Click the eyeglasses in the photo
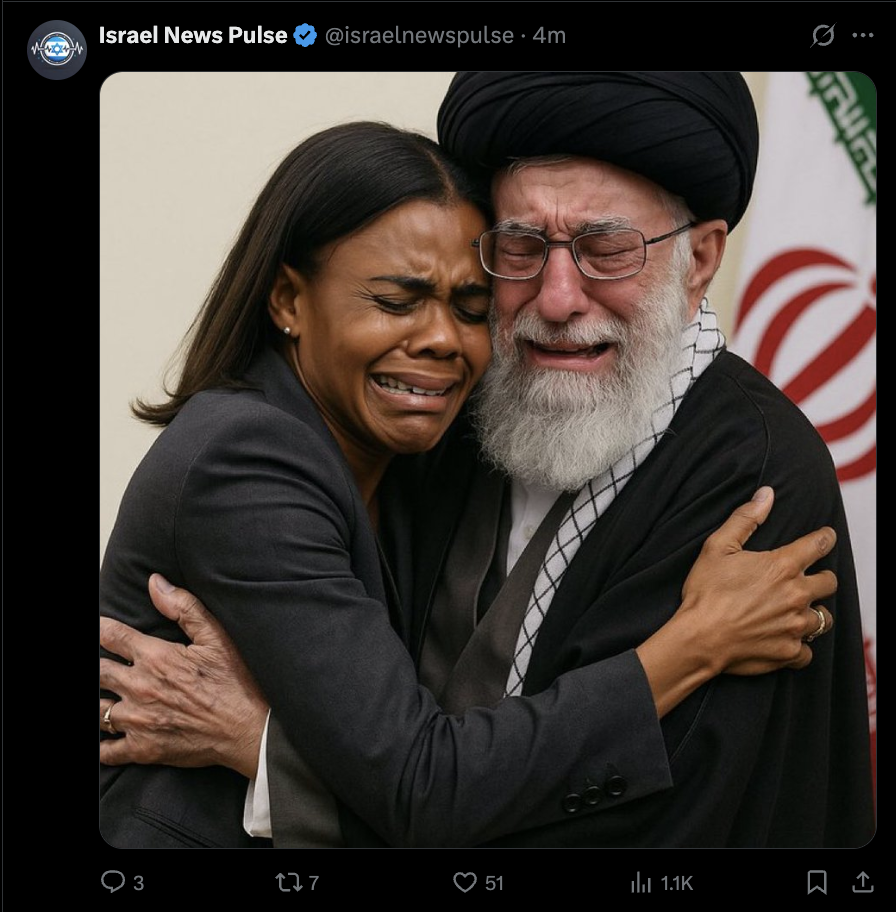The image size is (896, 912). coord(582,251)
